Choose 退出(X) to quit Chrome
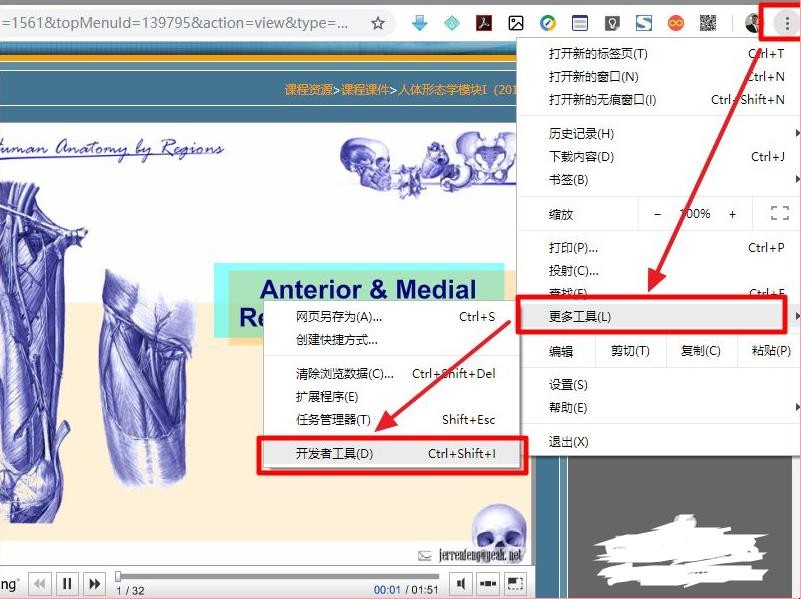 [x=658, y=442]
